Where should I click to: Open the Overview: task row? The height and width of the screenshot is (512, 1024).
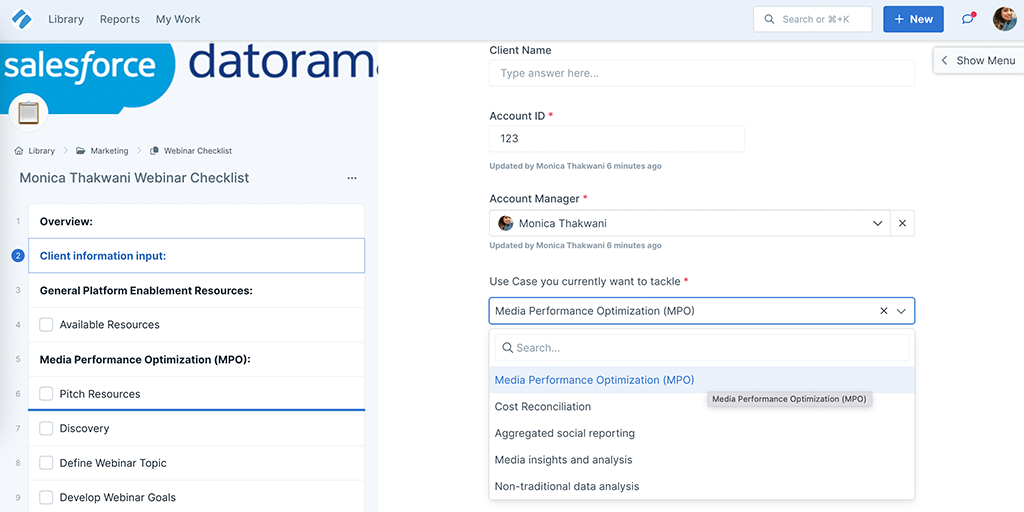[196, 221]
